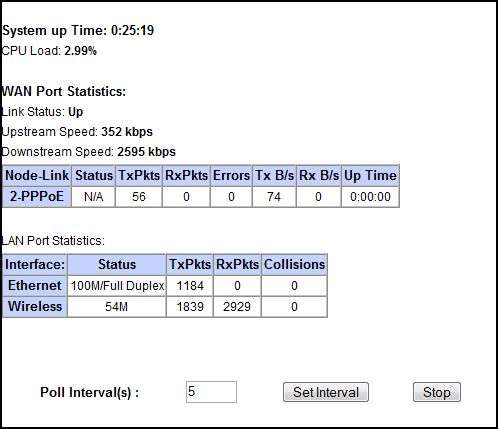This screenshot has height=429, width=498.
Task: Click the 0:00:00 up time cell
Action: (370, 197)
